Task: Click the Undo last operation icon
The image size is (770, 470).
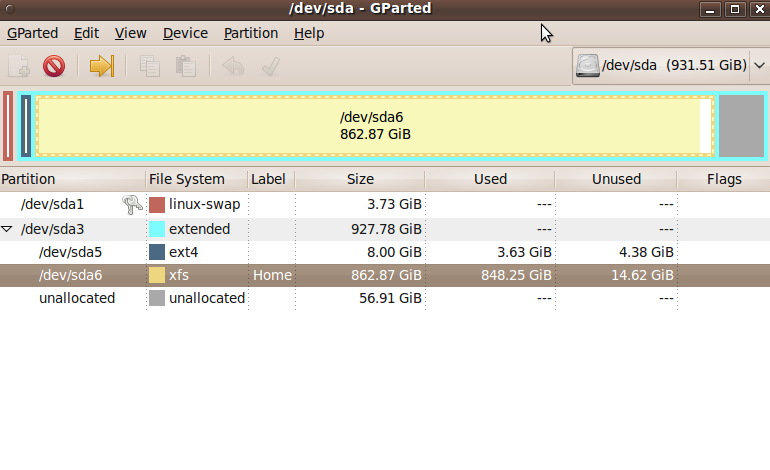Action: [233, 66]
